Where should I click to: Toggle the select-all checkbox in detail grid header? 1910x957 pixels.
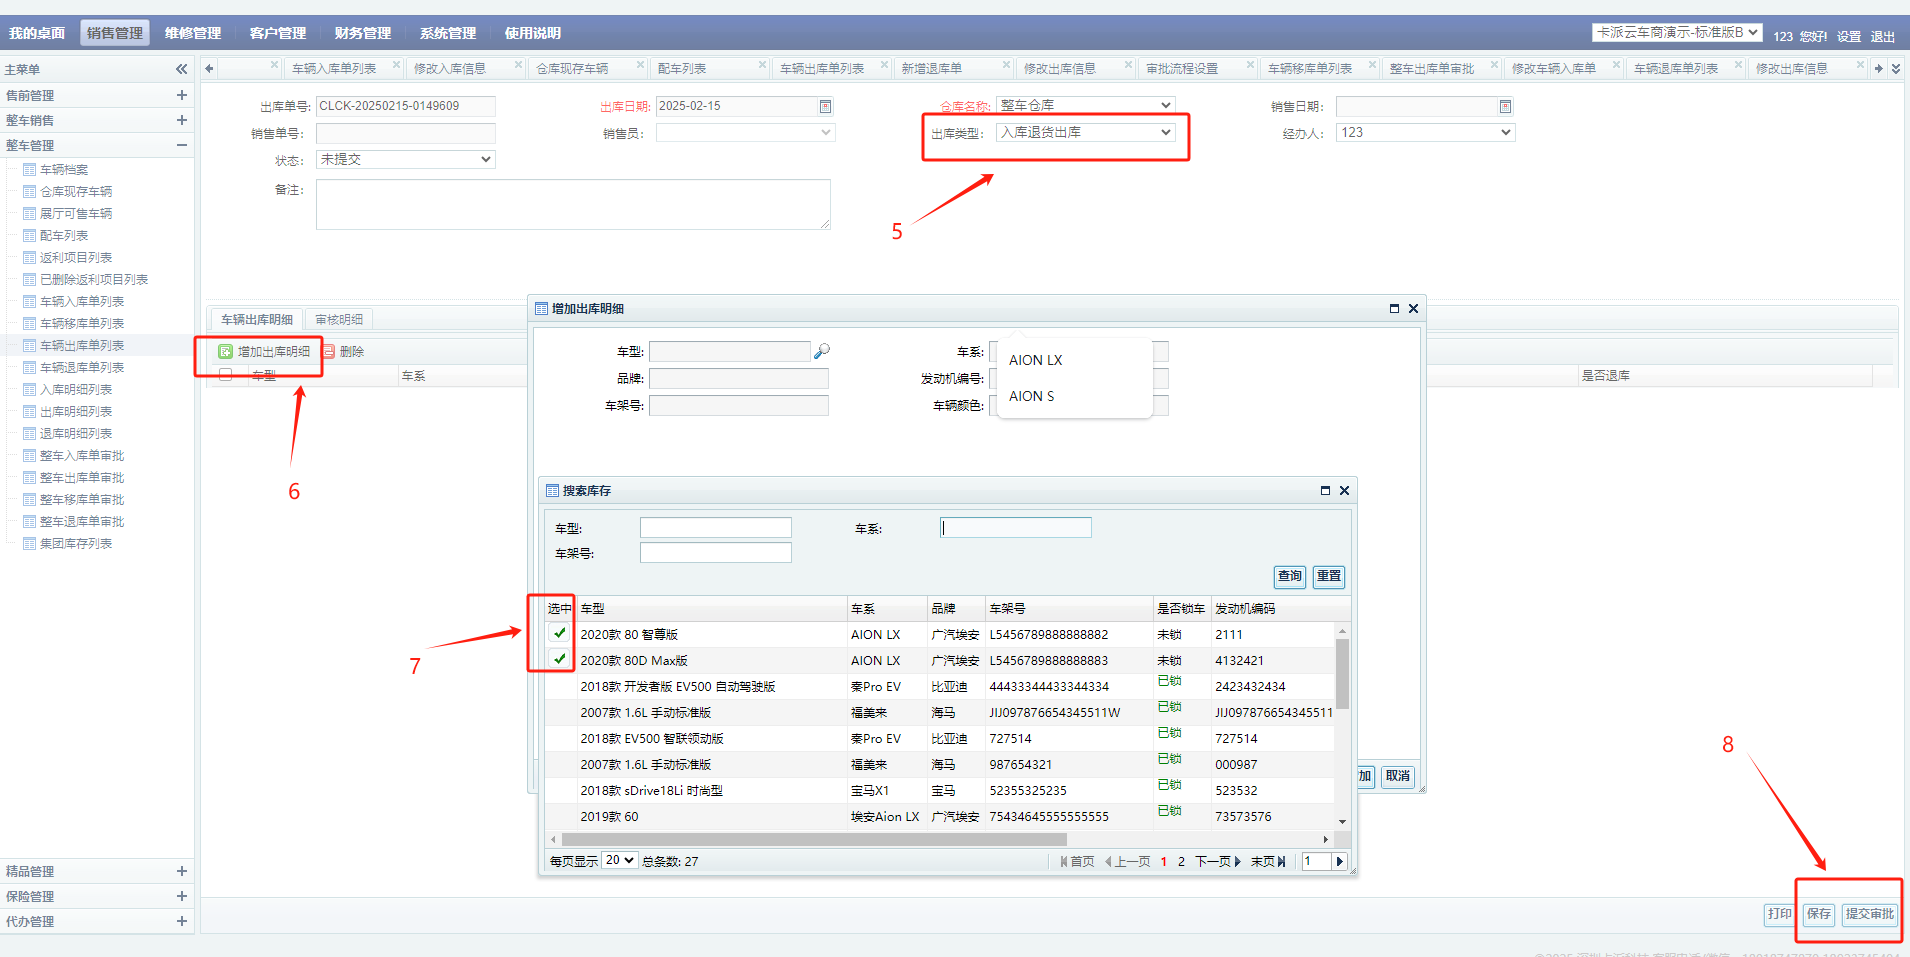tap(226, 375)
